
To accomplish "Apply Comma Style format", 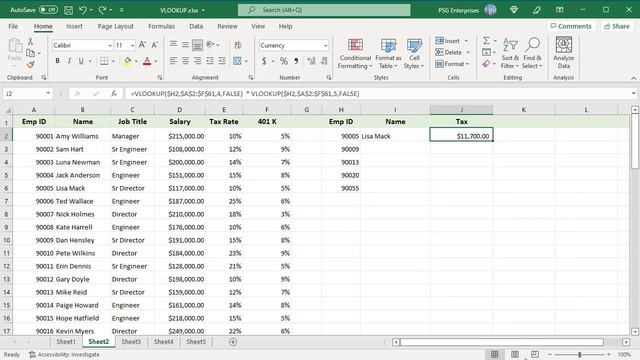I will (296, 61).
